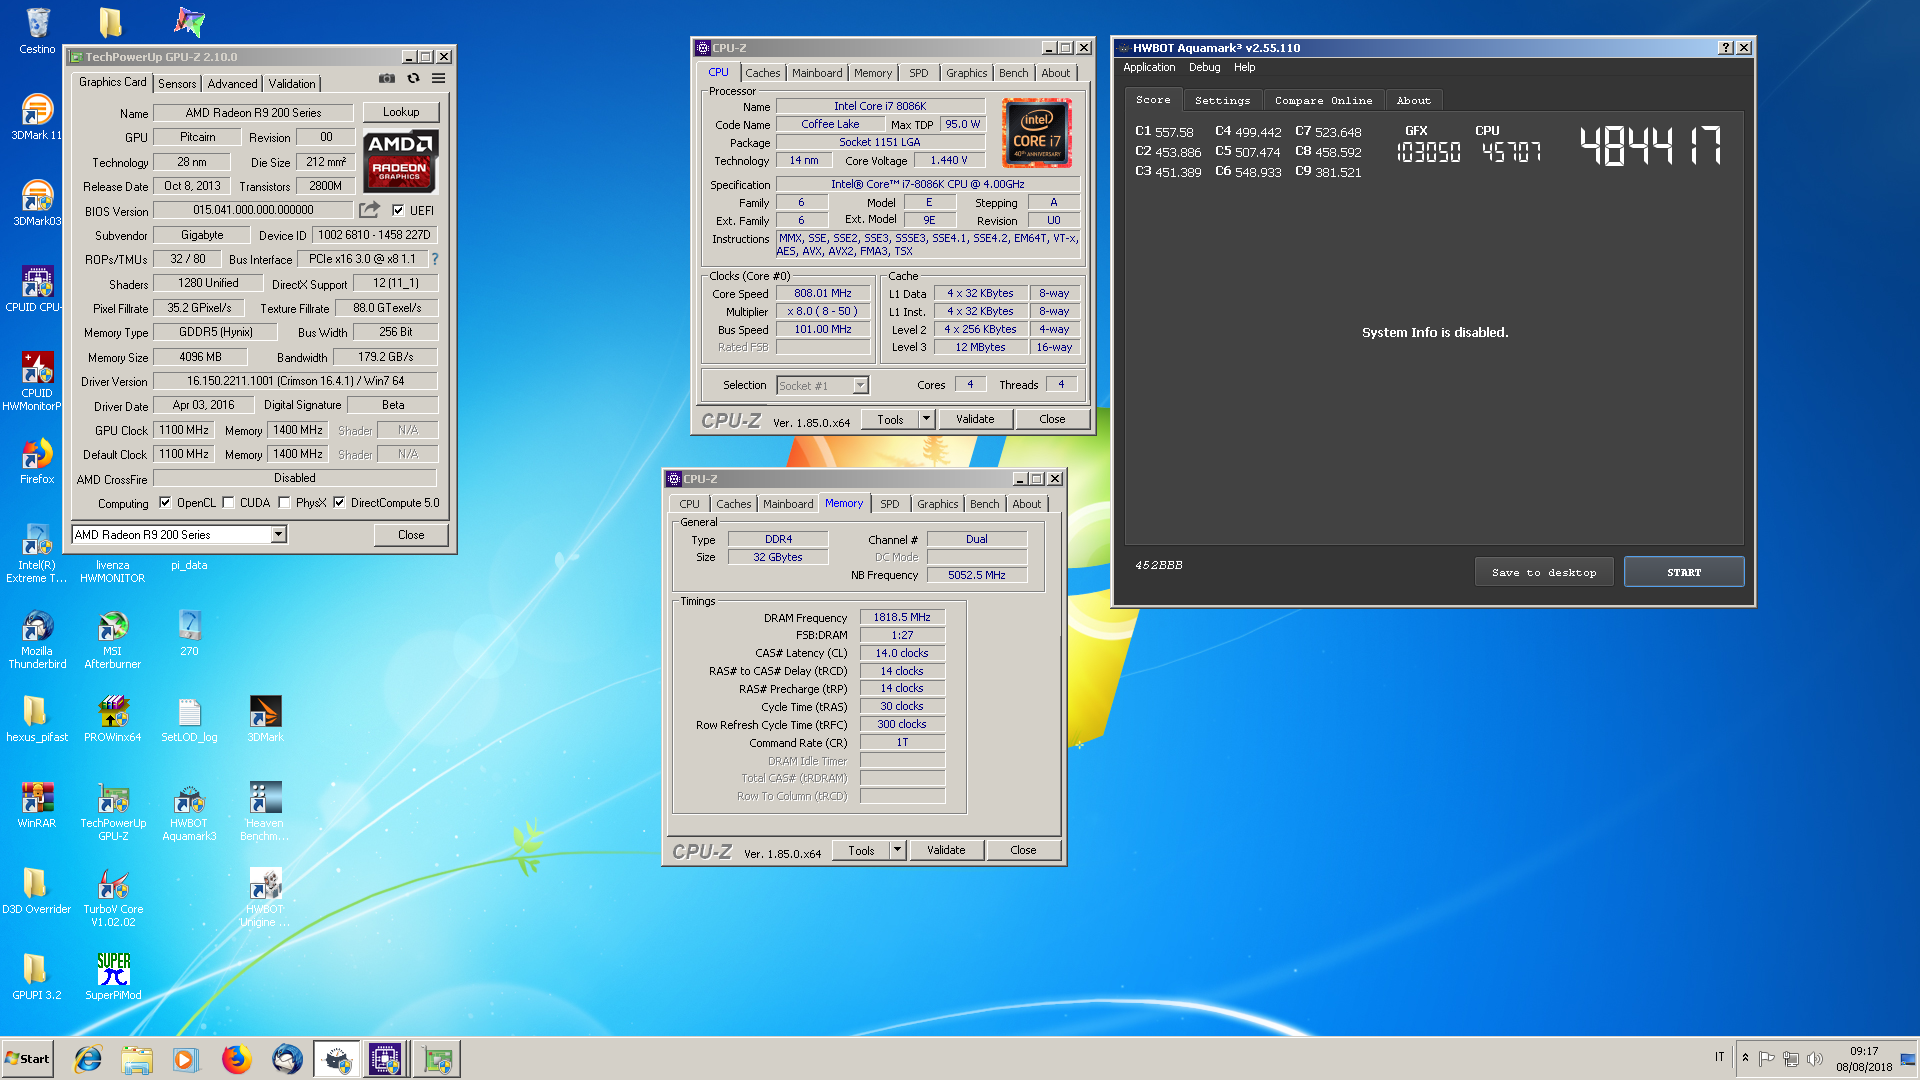Click Show Desktop button on taskbar

[x=1907, y=1059]
